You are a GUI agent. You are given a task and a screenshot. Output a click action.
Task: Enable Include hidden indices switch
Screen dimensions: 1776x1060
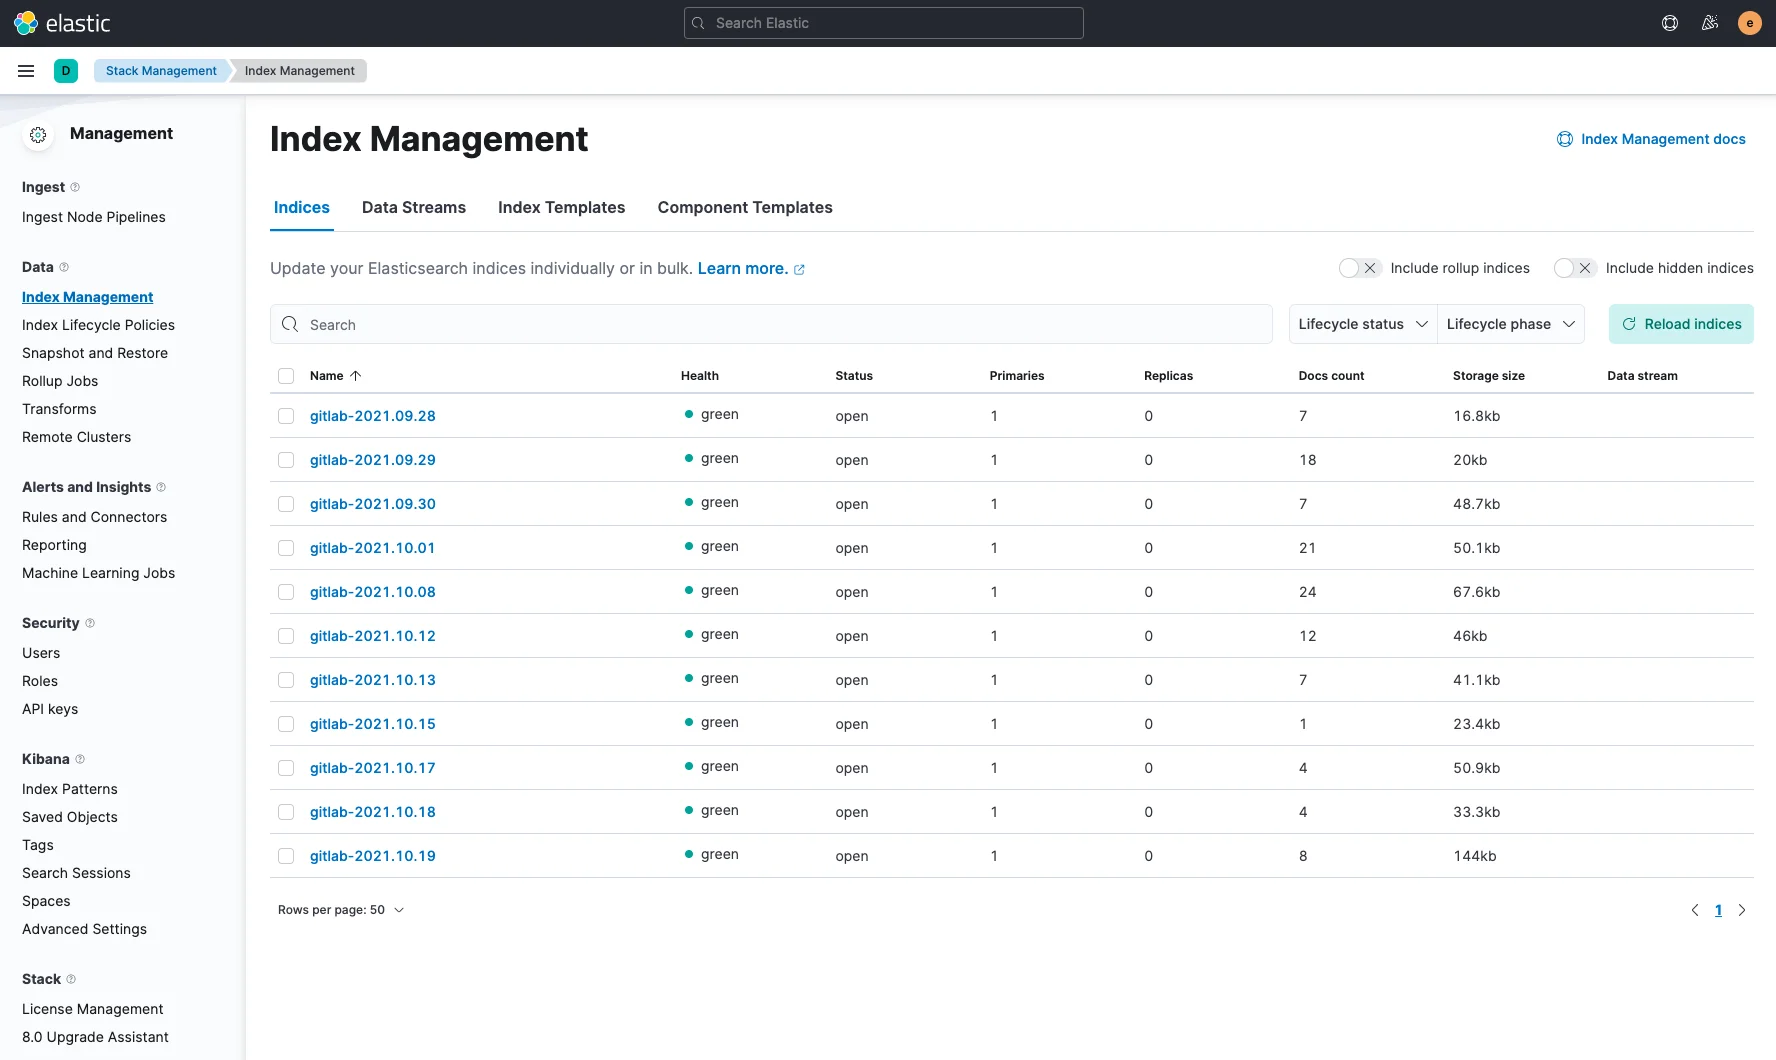point(1575,268)
